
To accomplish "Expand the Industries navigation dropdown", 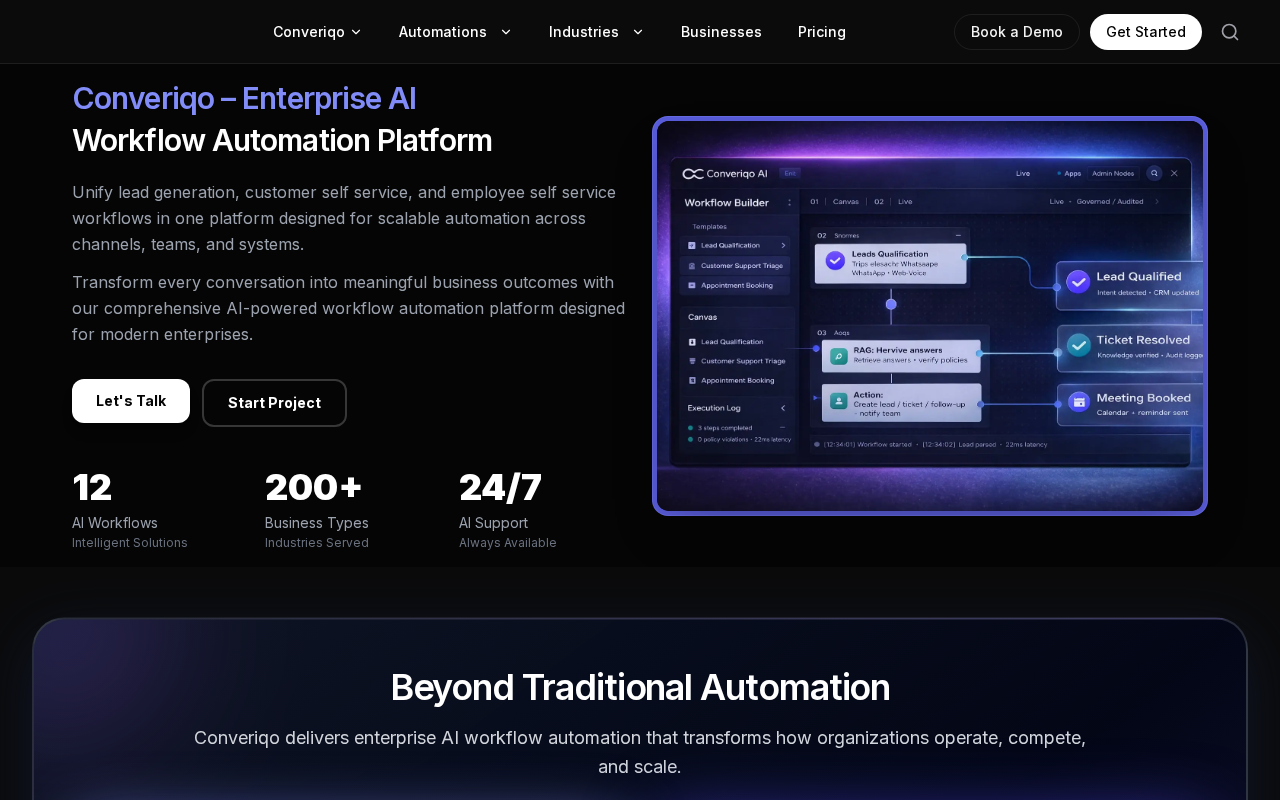I will 596,32.
